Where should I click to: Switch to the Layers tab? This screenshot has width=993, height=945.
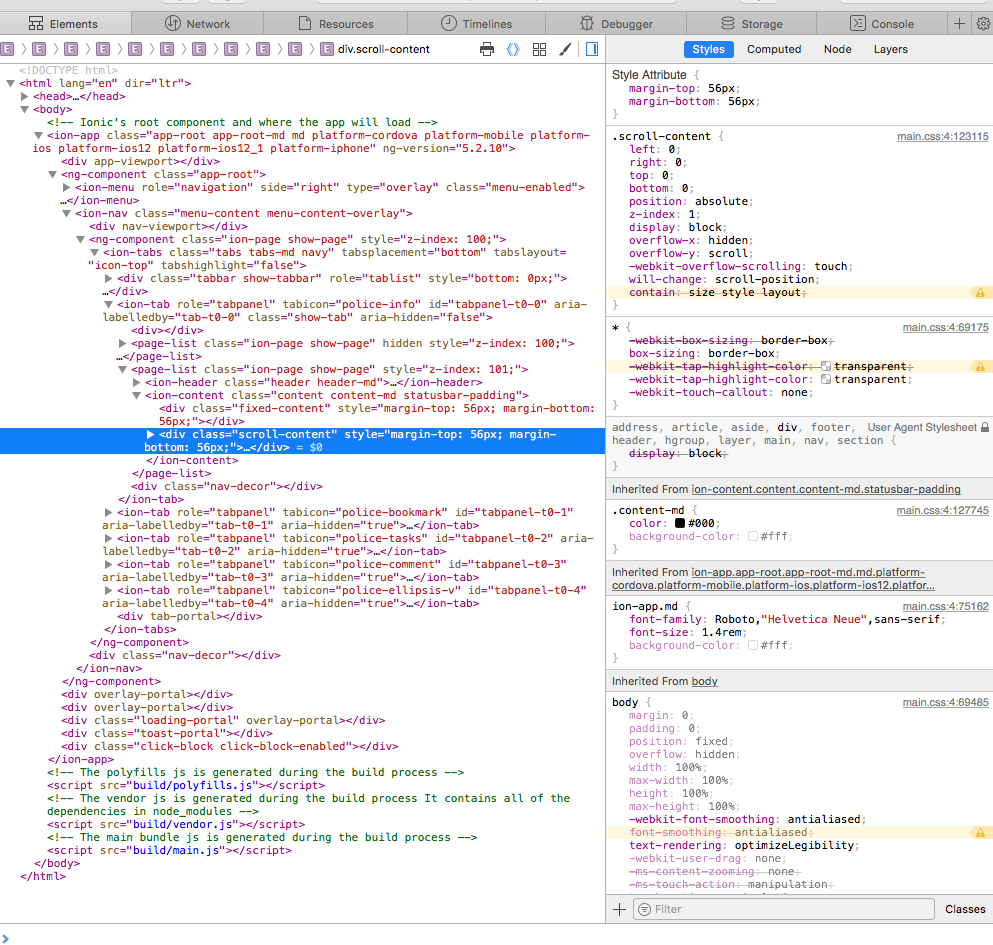(x=890, y=49)
